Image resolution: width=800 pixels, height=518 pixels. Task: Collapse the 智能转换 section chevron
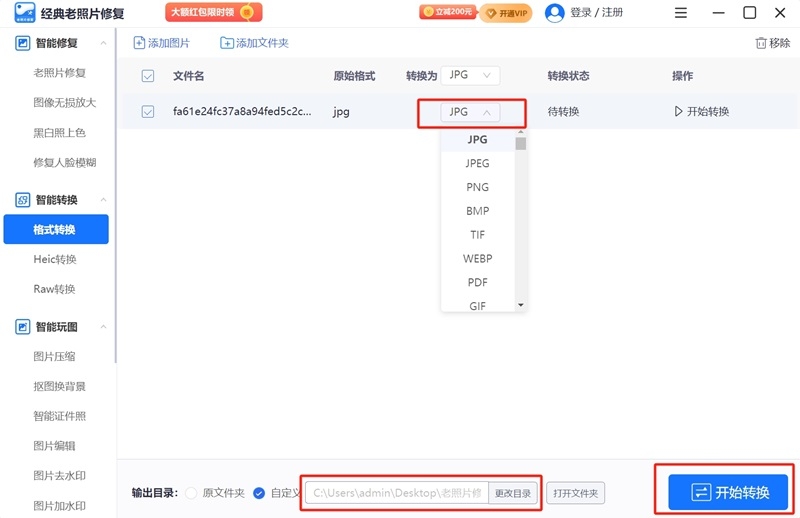point(104,200)
